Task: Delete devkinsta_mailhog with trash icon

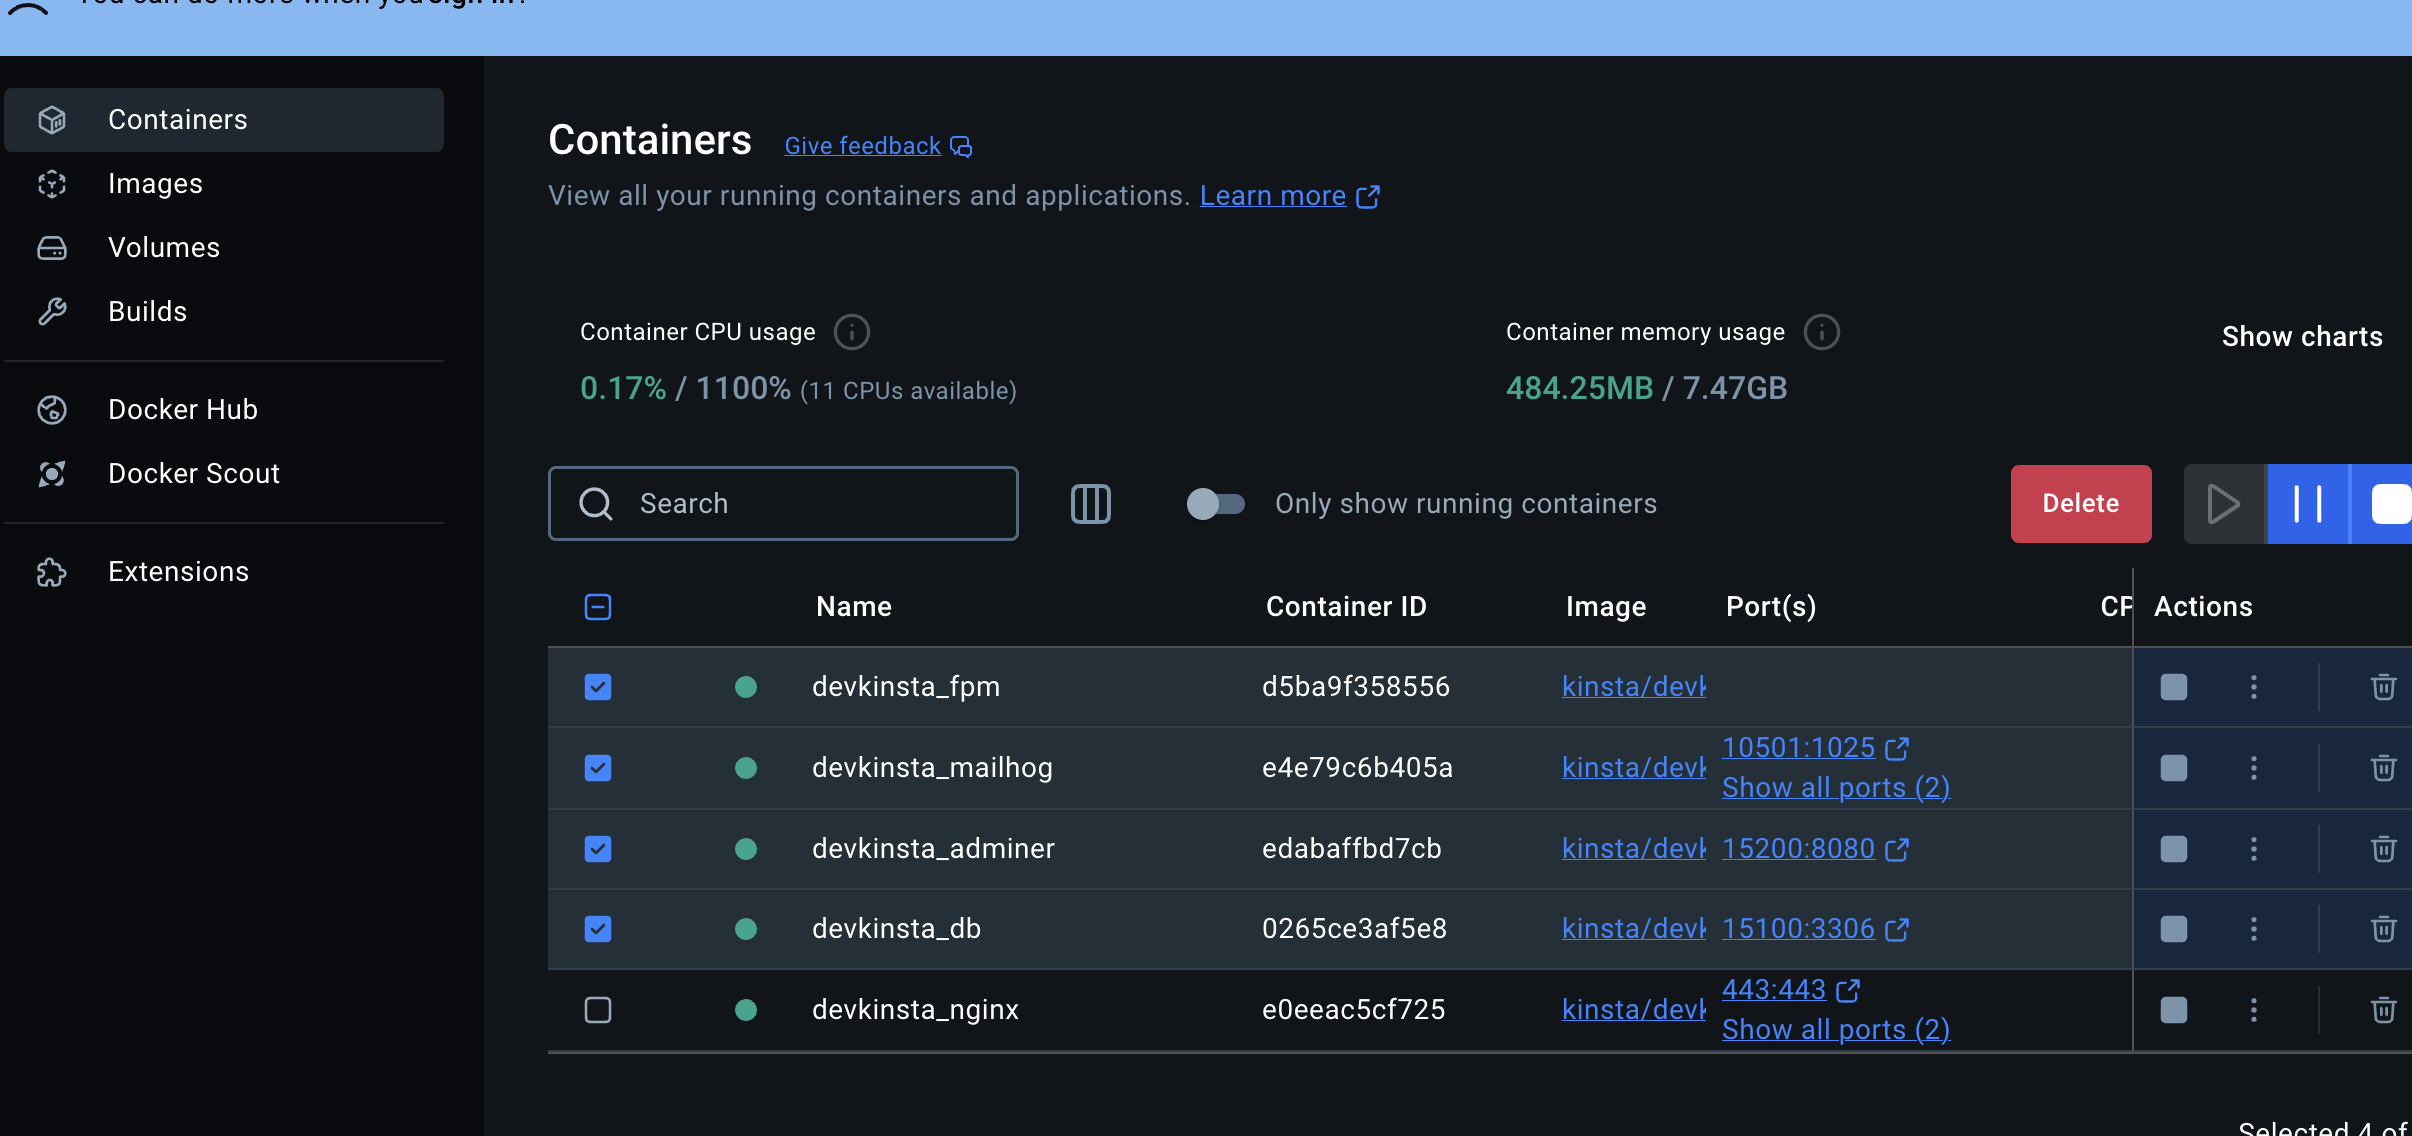Action: [x=2383, y=768]
